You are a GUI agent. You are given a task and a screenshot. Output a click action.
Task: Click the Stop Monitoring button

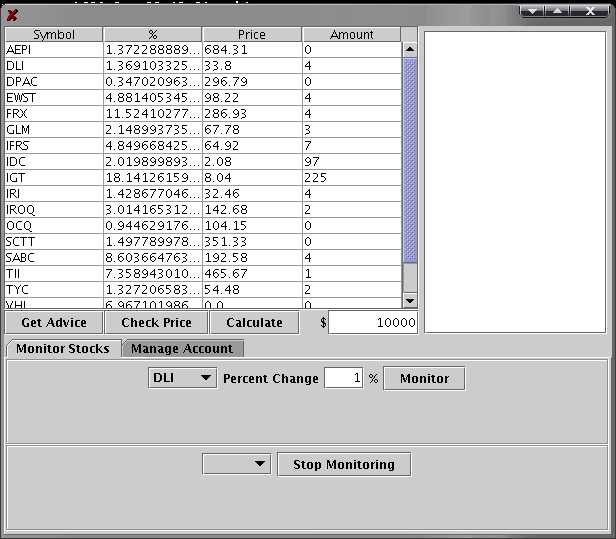click(343, 464)
